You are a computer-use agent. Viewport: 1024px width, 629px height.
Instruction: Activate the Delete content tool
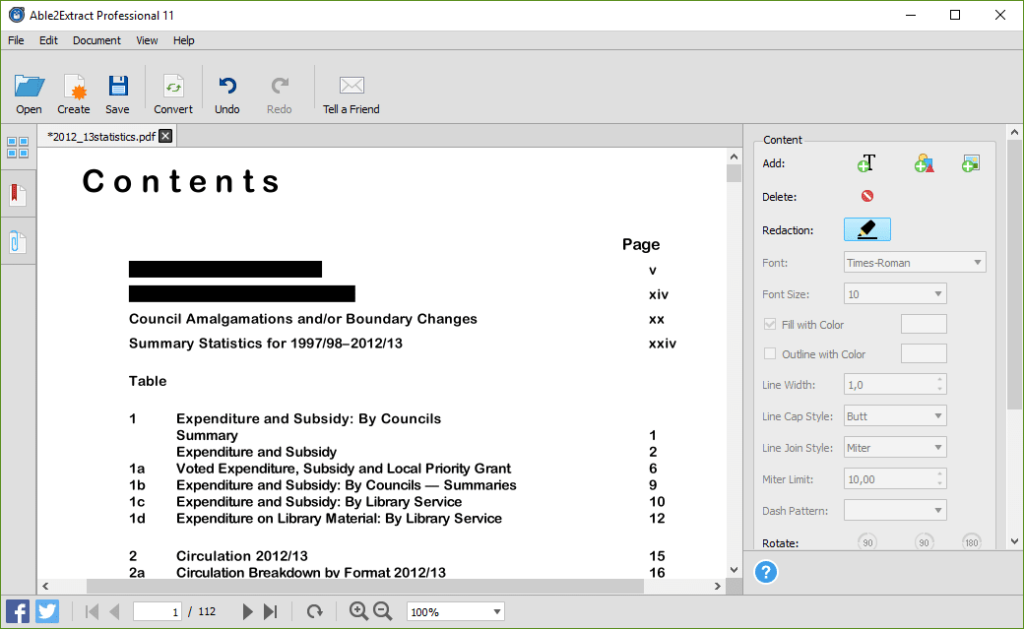point(867,196)
